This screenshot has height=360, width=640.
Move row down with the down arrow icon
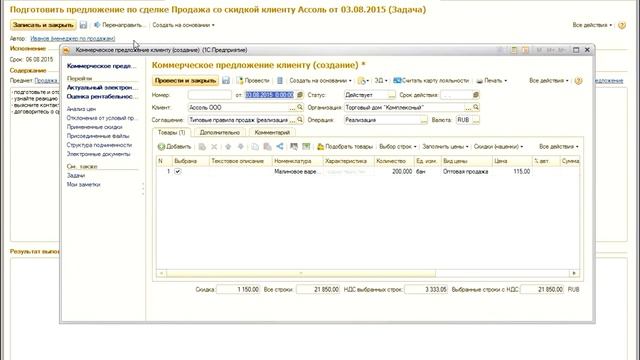pyautogui.click(x=241, y=147)
